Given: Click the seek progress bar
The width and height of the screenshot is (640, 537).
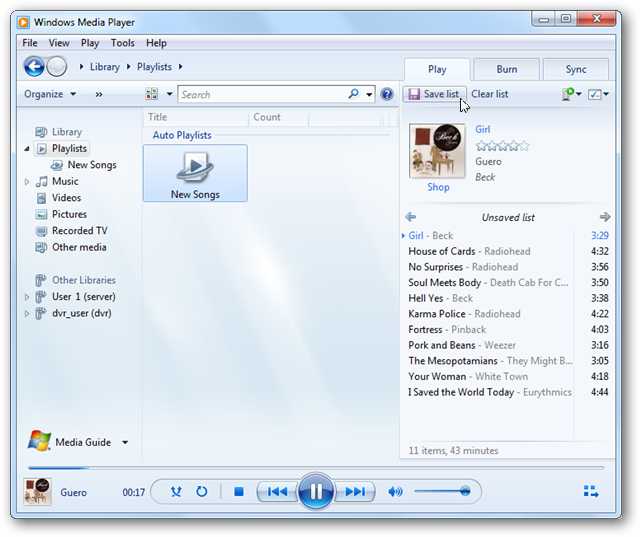Looking at the screenshot, I should (x=316, y=468).
